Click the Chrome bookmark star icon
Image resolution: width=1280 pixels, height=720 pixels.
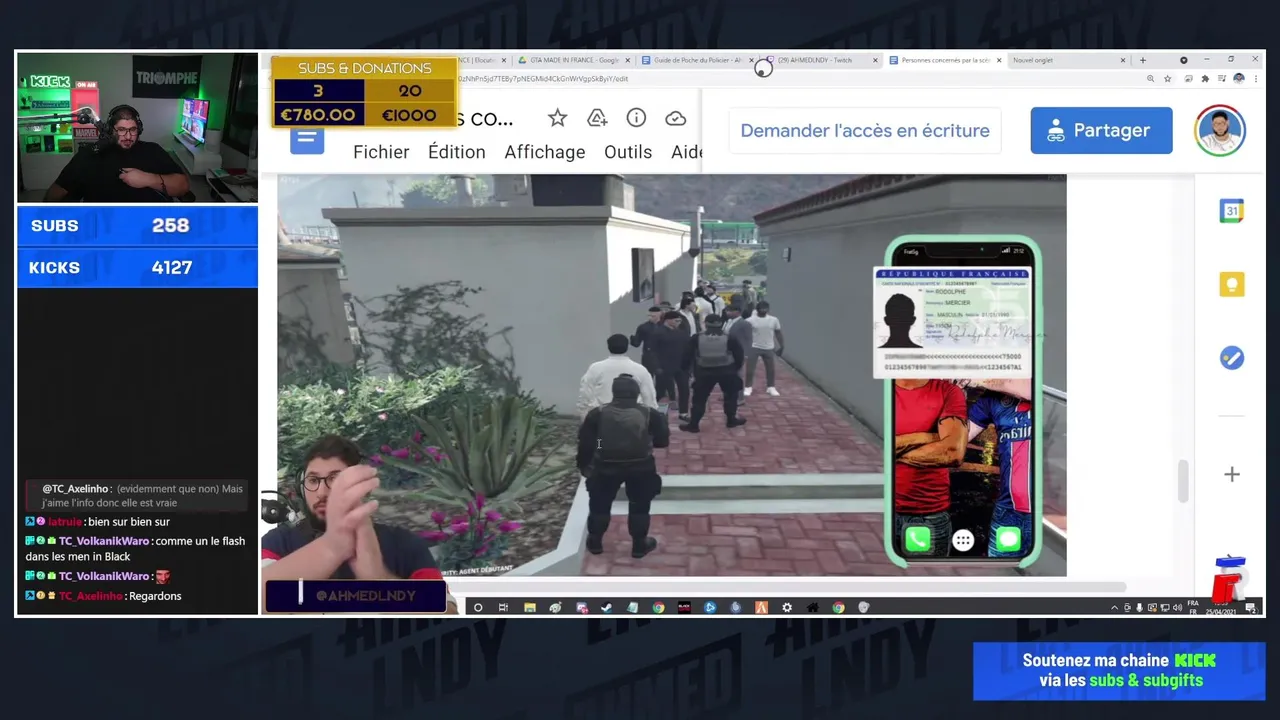(x=1167, y=79)
